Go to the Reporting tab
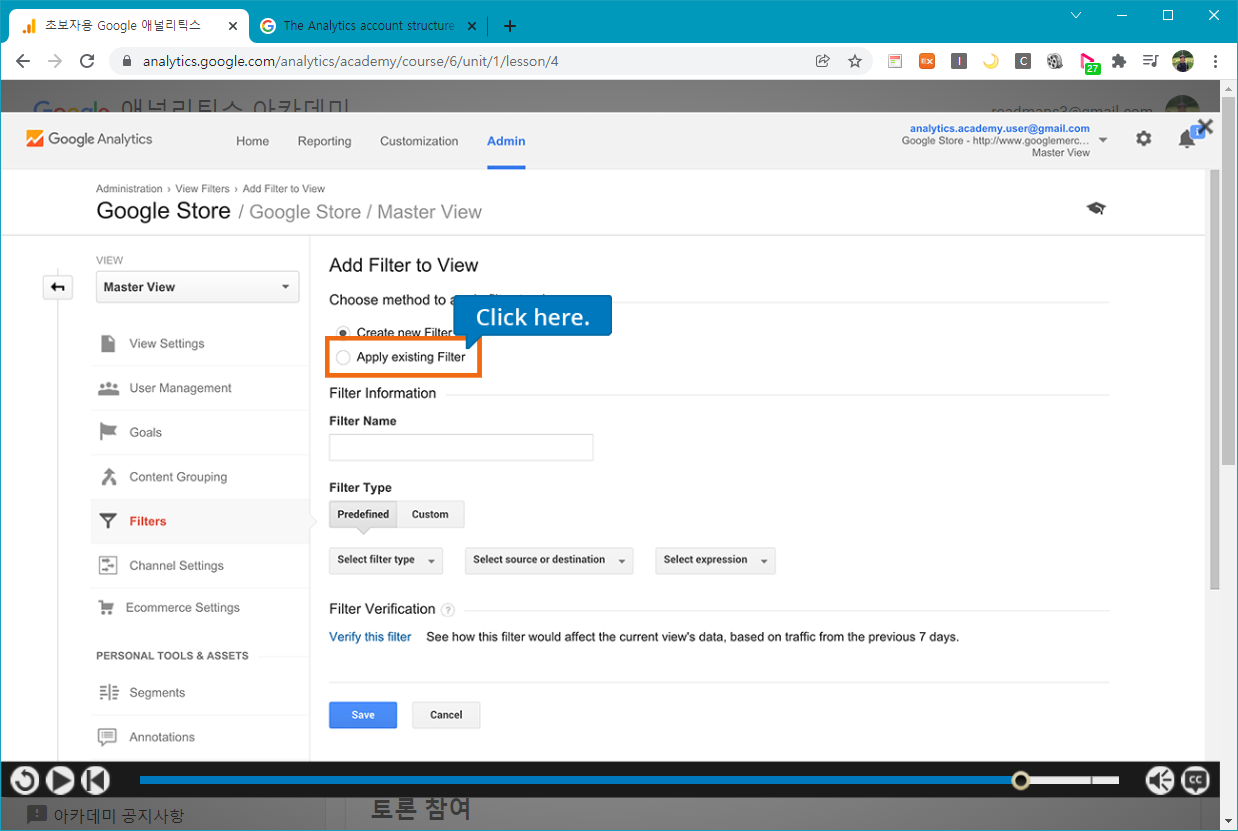 pos(324,141)
